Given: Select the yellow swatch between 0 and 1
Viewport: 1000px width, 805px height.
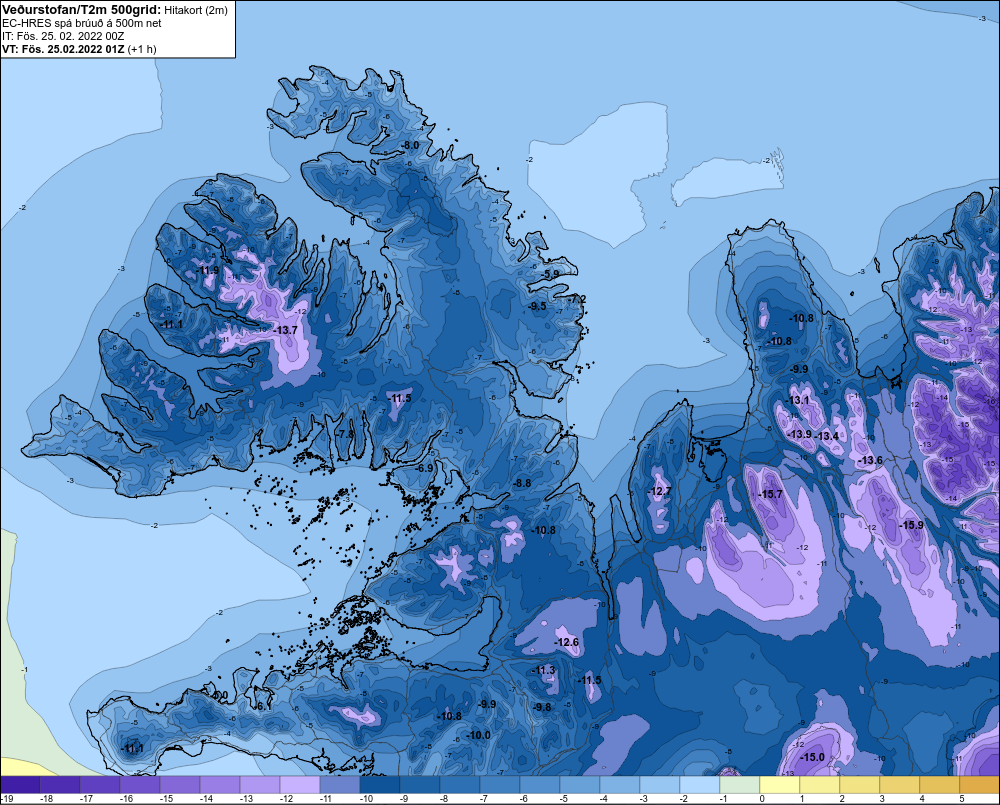Looking at the screenshot, I should click(779, 785).
